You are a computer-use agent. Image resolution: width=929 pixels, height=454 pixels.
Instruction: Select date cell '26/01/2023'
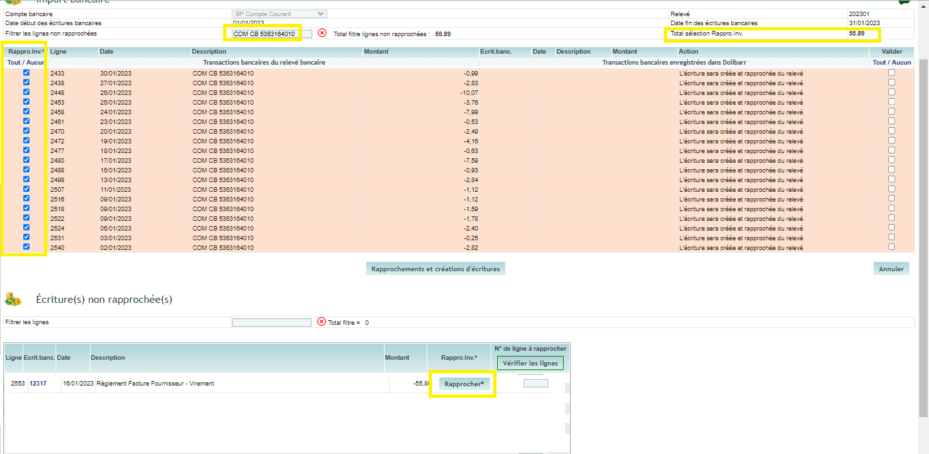(x=115, y=92)
